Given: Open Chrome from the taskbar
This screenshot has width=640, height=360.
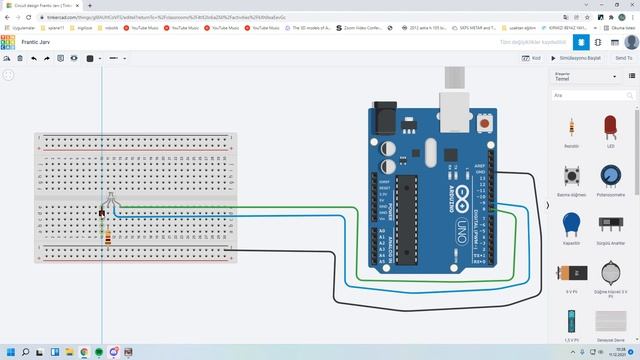Looking at the screenshot, I should point(84,352).
